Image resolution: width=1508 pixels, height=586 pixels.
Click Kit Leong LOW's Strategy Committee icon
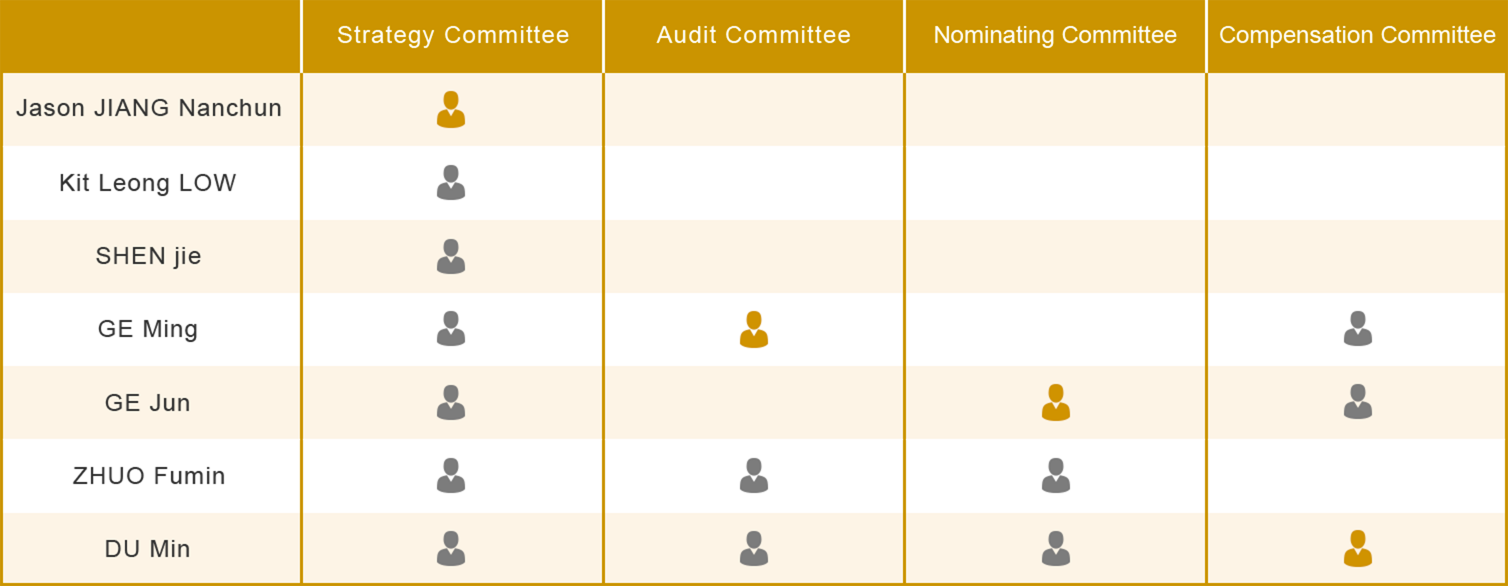click(451, 182)
